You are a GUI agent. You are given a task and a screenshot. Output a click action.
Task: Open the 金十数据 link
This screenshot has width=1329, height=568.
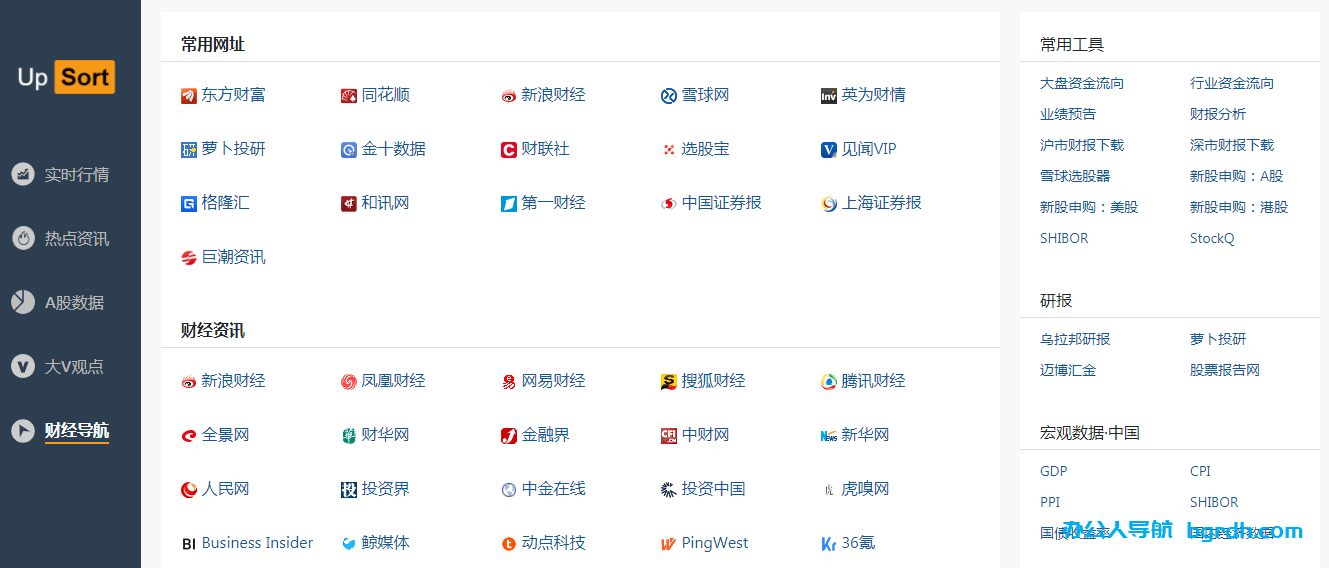coord(393,149)
